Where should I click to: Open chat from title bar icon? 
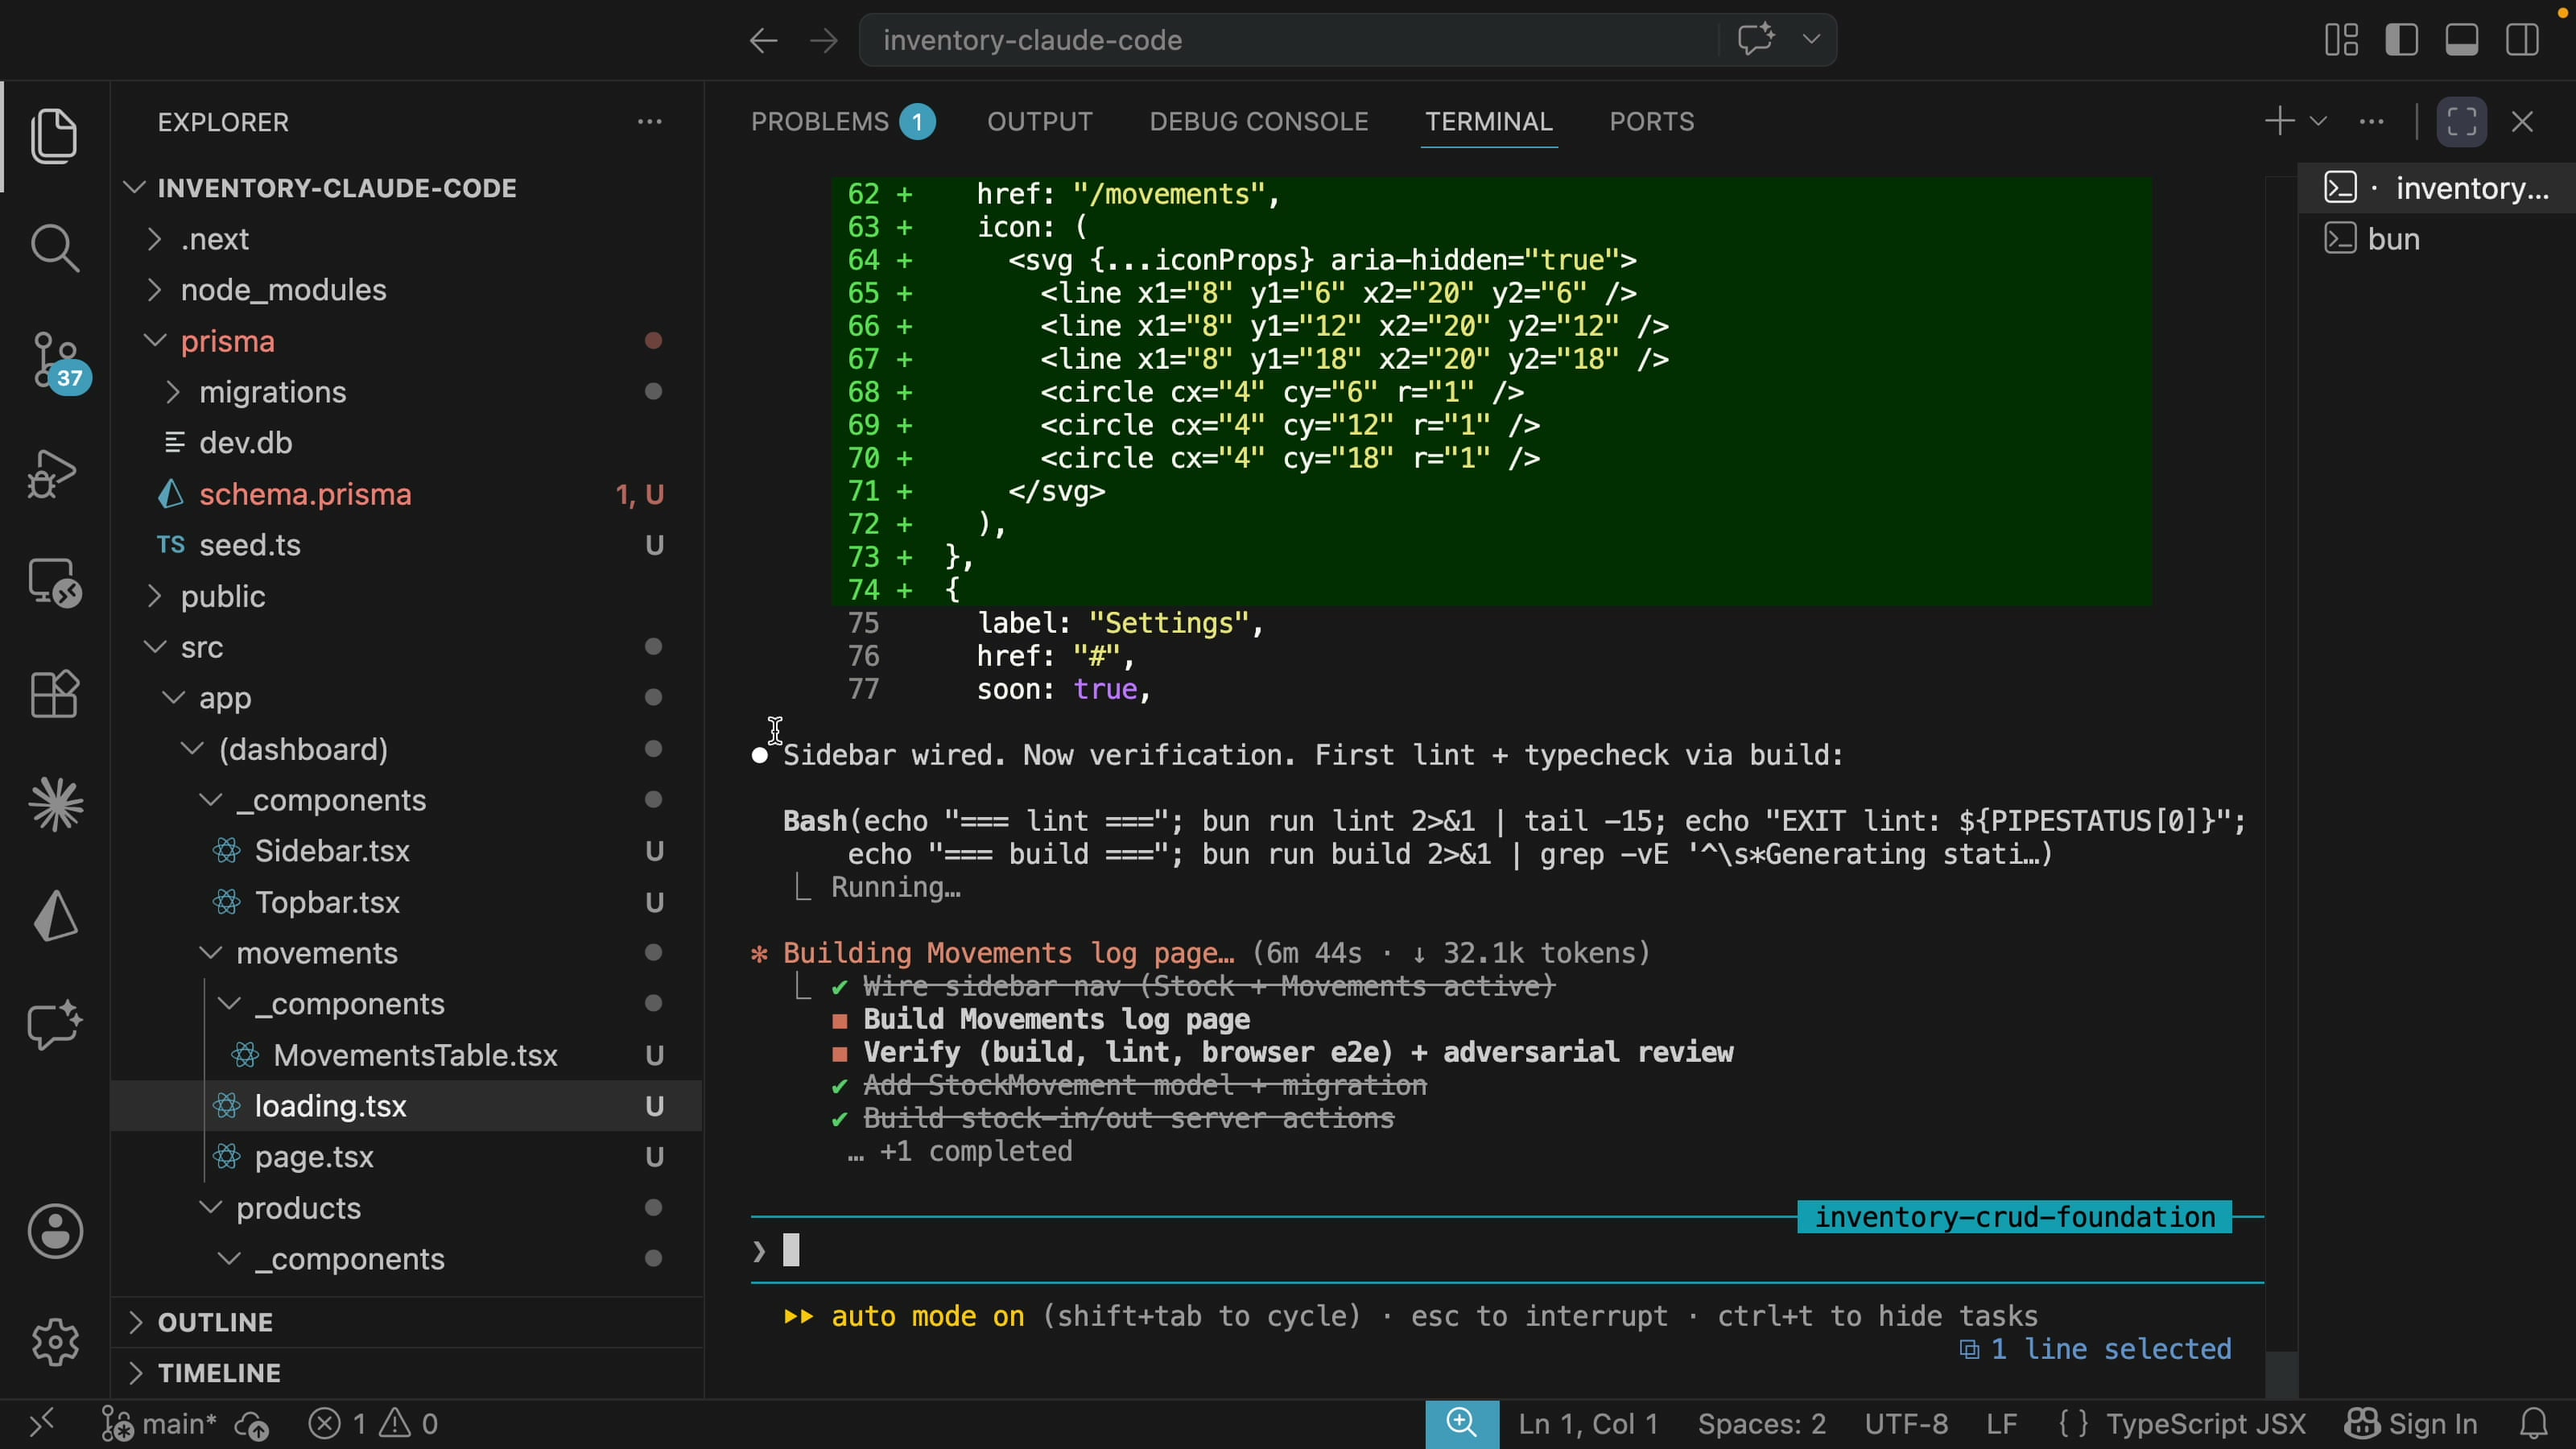1755,40
